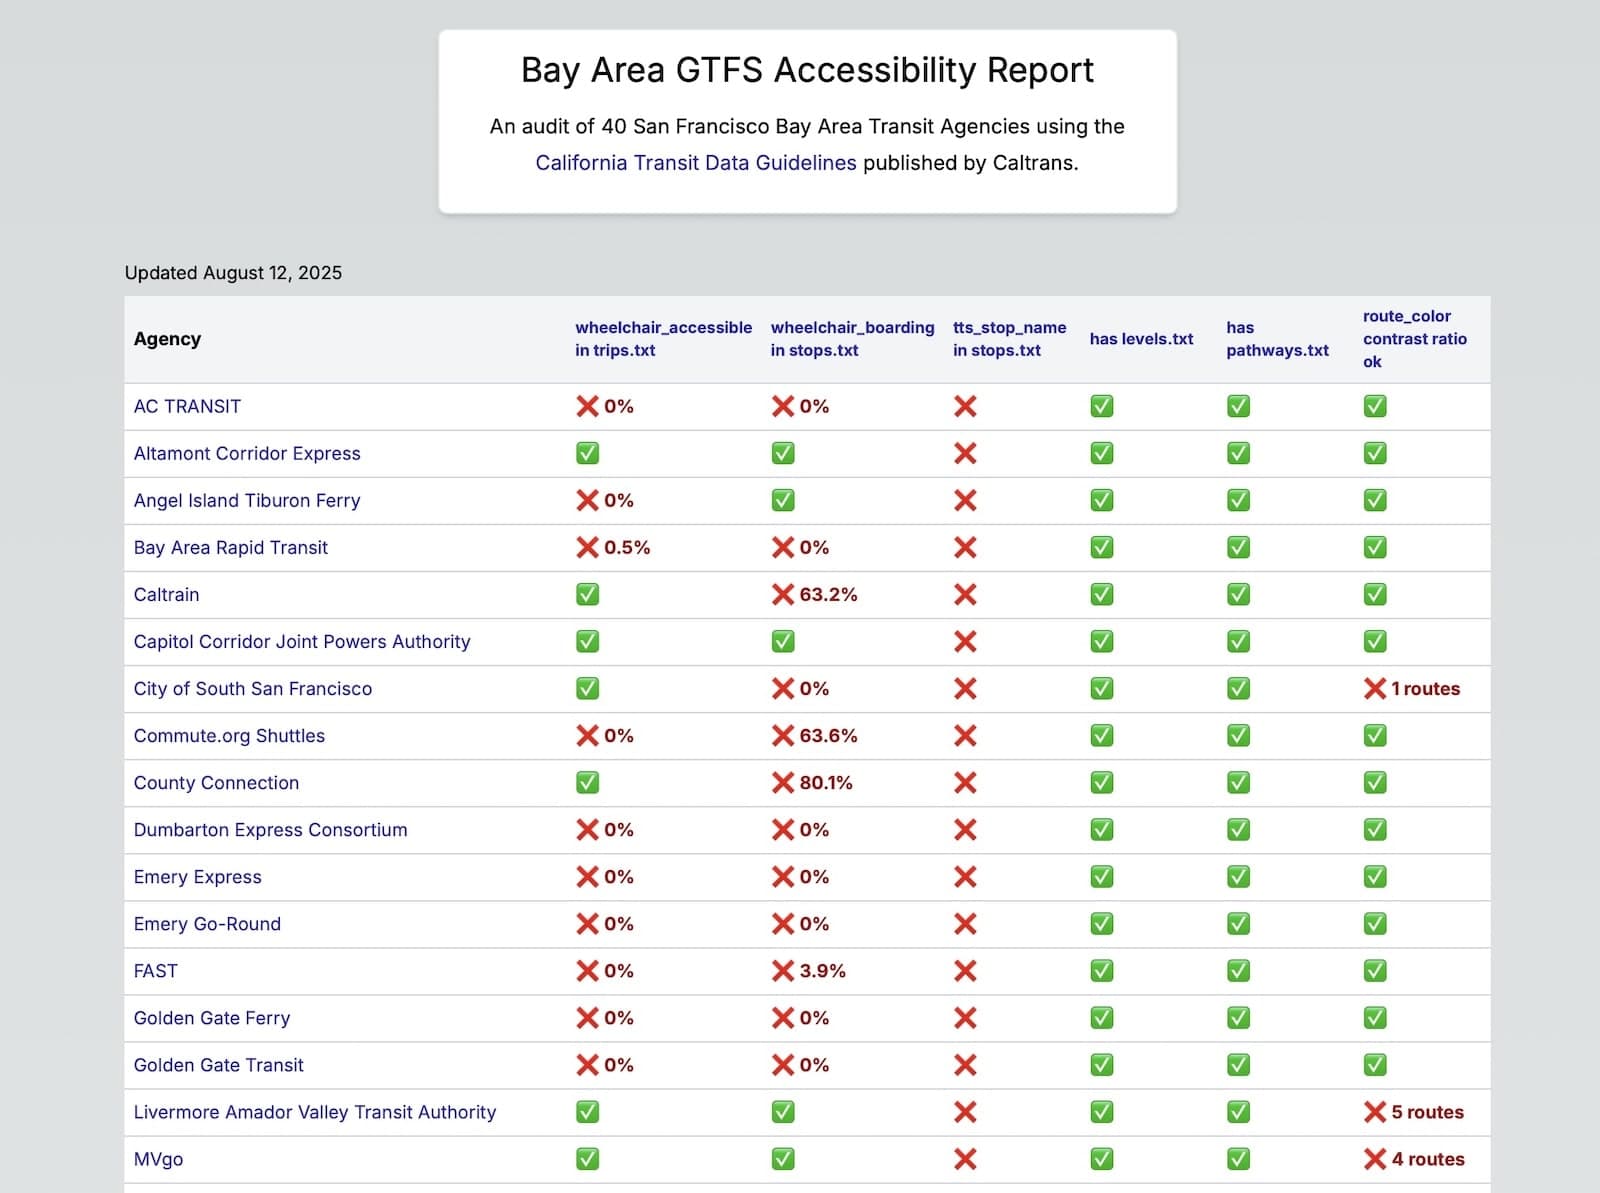Open Livermore Amador Valley Transit Authority link
1600x1193 pixels.
(x=315, y=1111)
